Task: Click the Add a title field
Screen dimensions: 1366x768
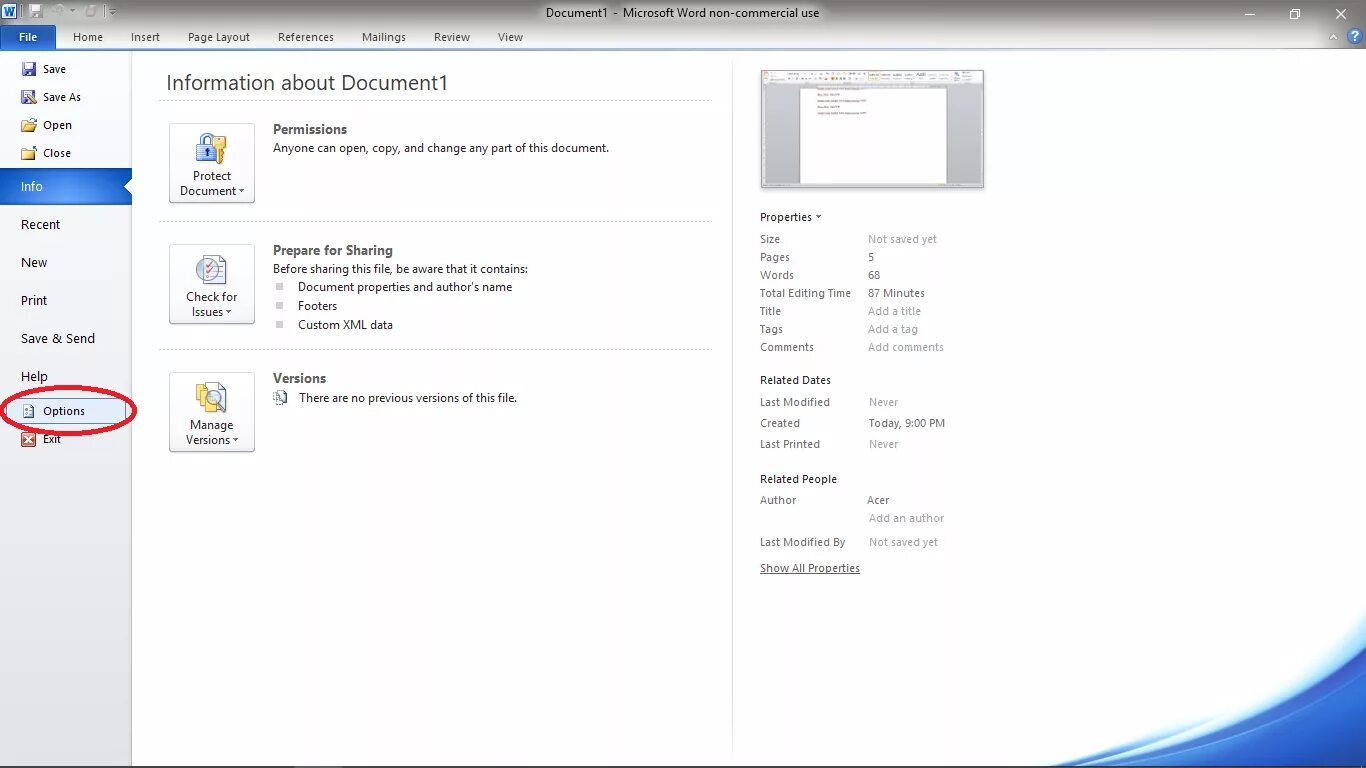Action: [x=895, y=311]
